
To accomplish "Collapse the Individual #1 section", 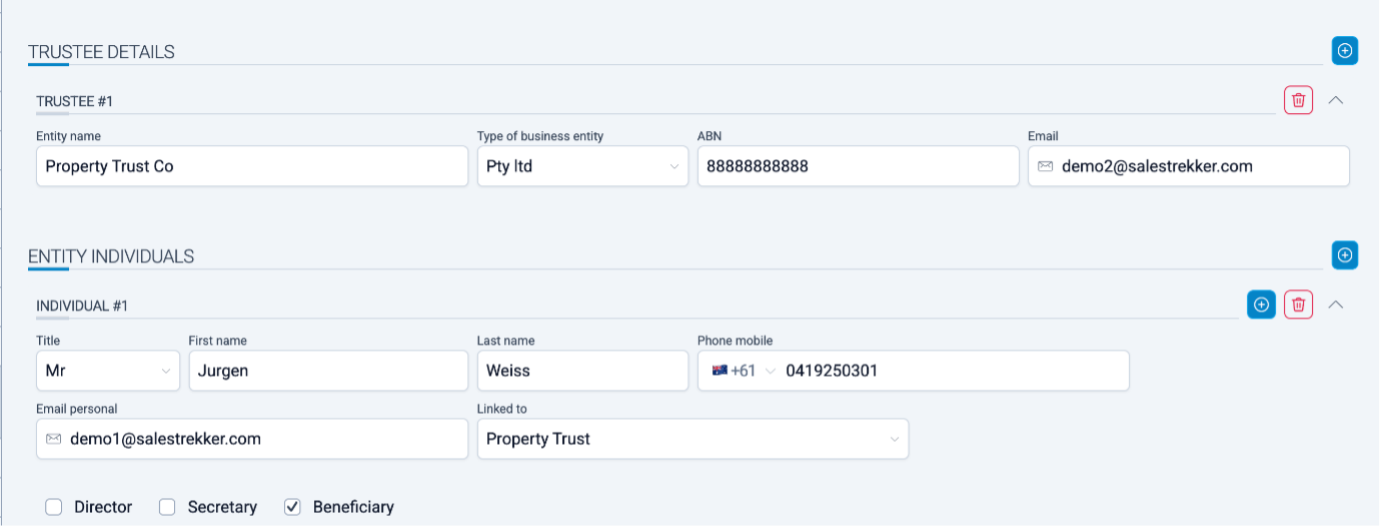I will pos(1335,305).
